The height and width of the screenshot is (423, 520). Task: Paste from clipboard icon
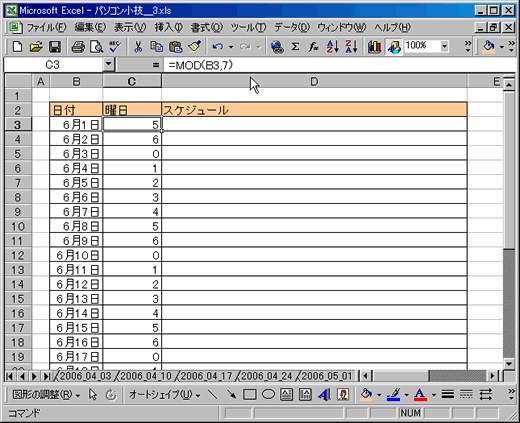coord(176,47)
